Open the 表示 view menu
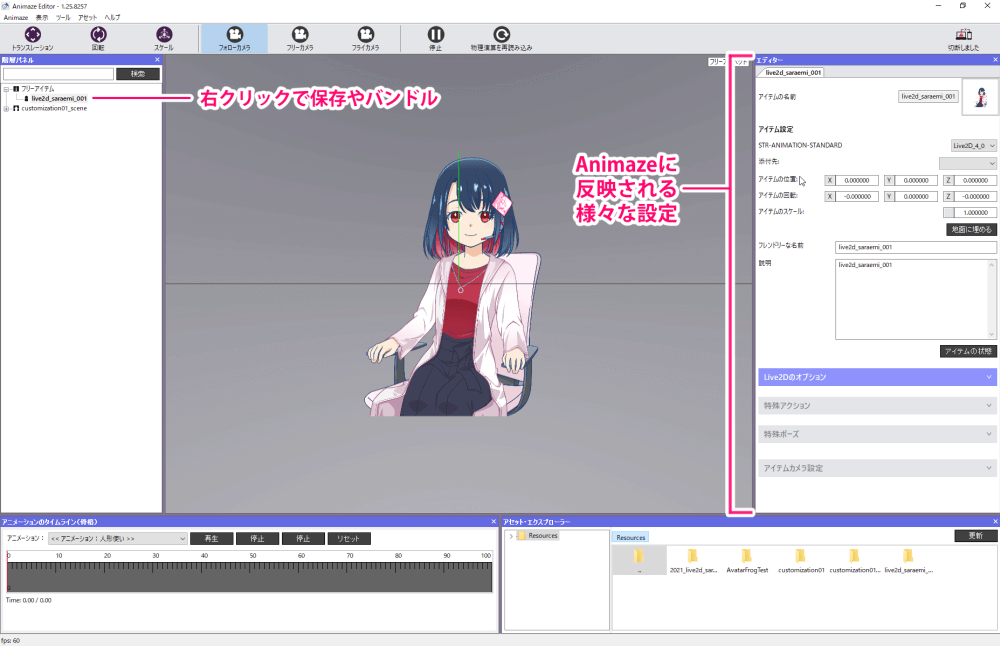The image size is (1000, 646). 42,17
